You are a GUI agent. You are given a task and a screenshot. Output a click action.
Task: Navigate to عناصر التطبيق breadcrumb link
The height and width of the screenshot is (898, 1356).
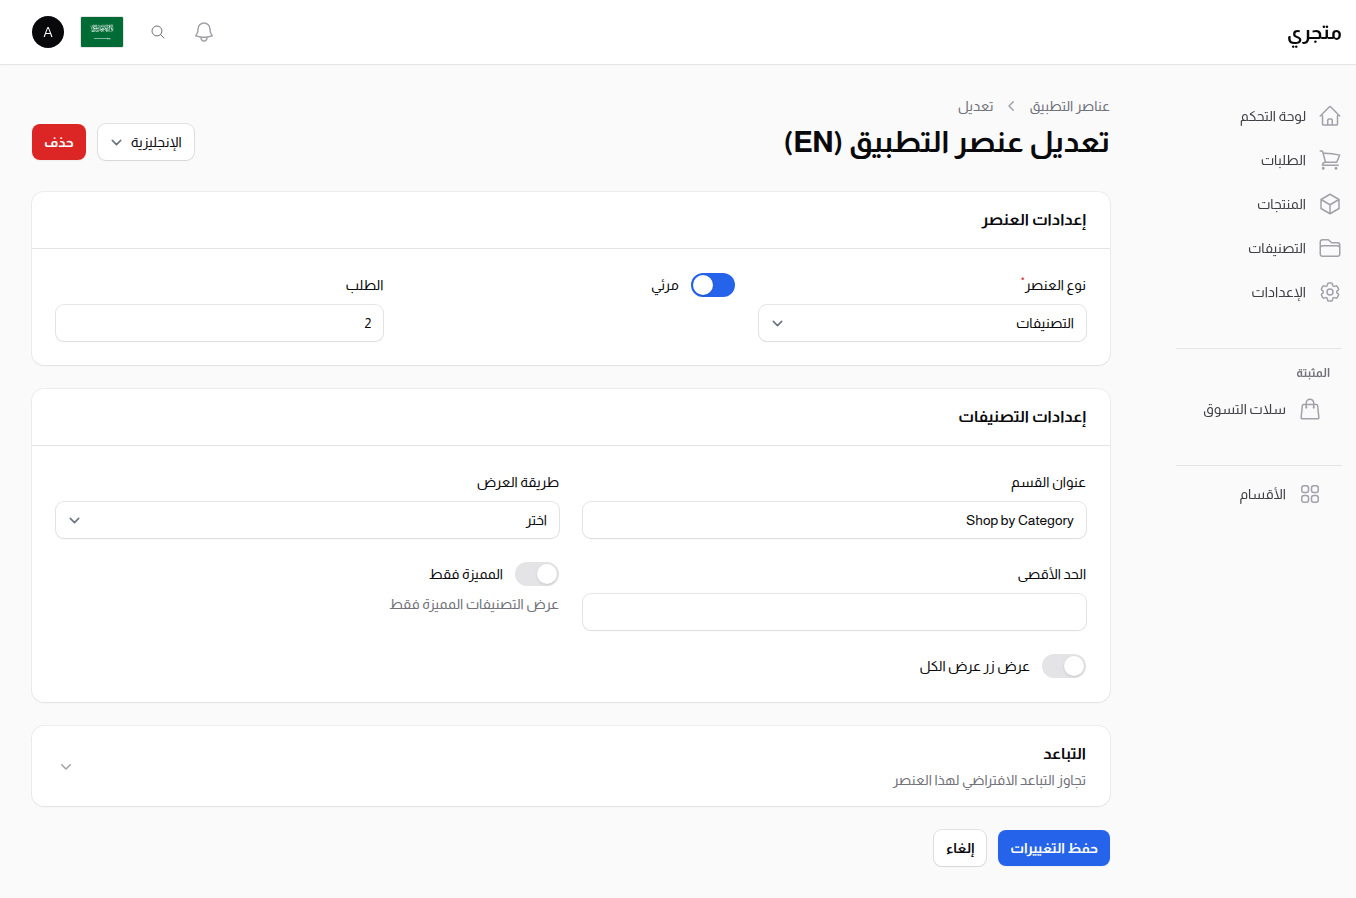pyautogui.click(x=1069, y=105)
